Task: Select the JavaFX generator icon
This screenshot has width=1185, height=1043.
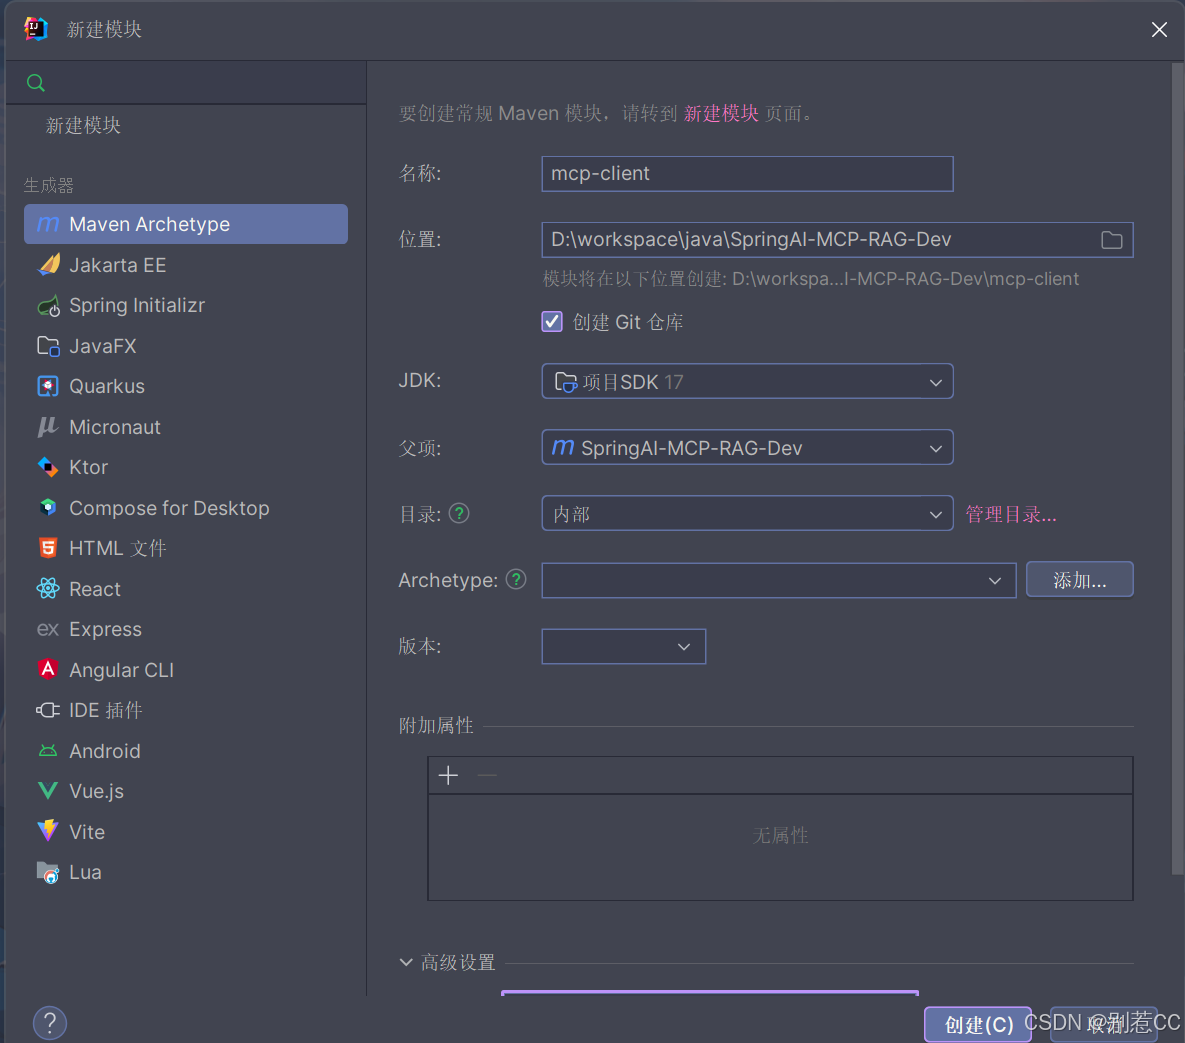Action: [48, 346]
